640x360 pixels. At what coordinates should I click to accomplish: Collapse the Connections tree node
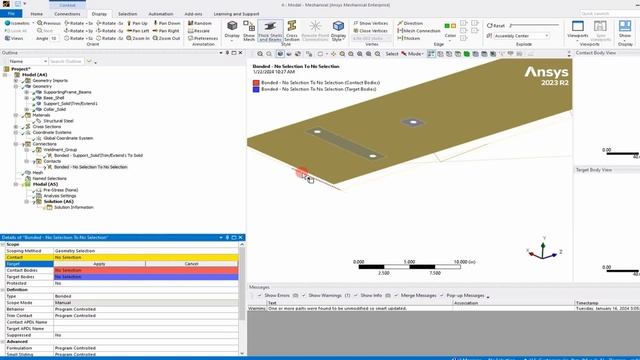click(x=16, y=144)
